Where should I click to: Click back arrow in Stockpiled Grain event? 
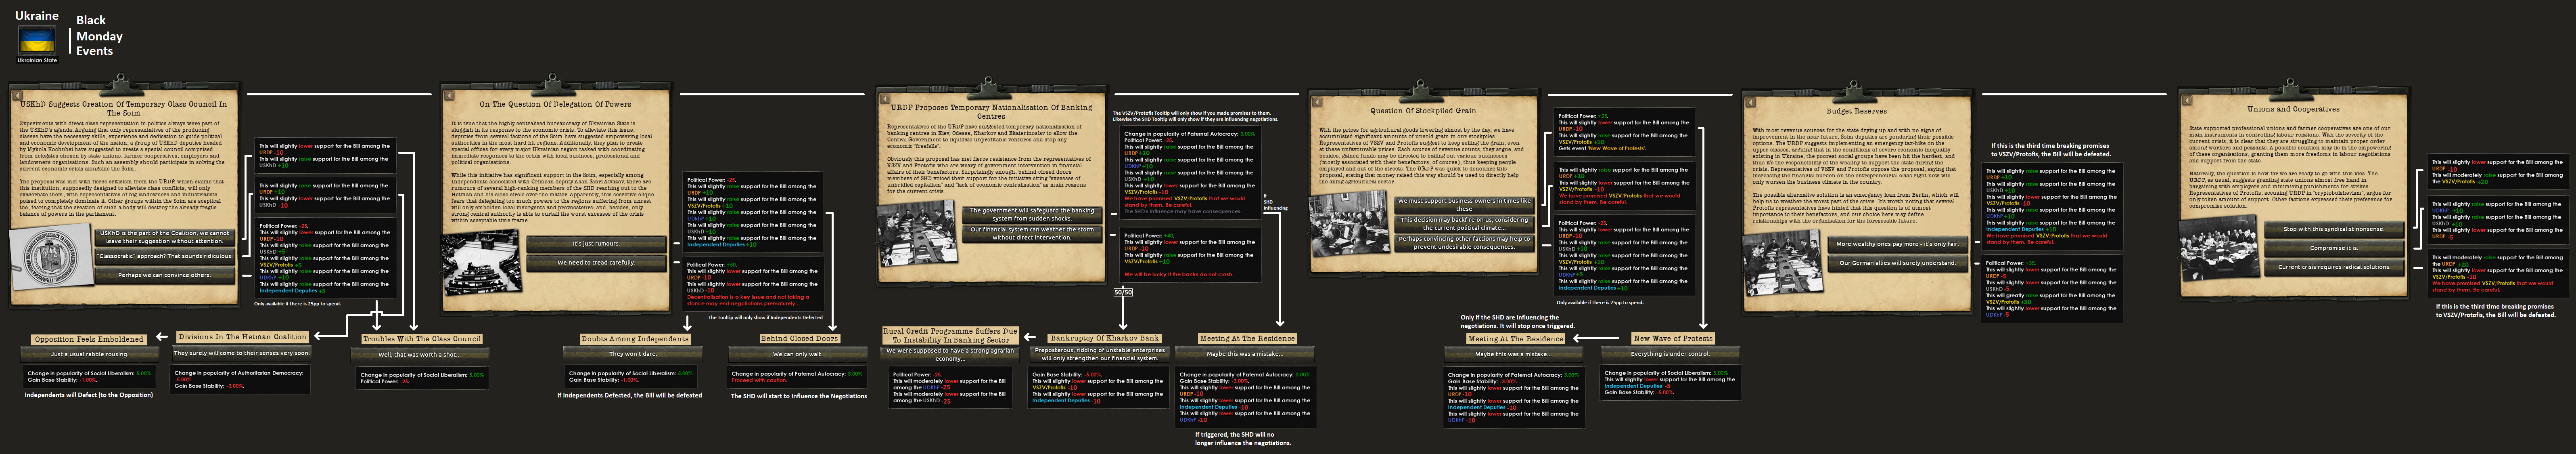pyautogui.click(x=1317, y=102)
